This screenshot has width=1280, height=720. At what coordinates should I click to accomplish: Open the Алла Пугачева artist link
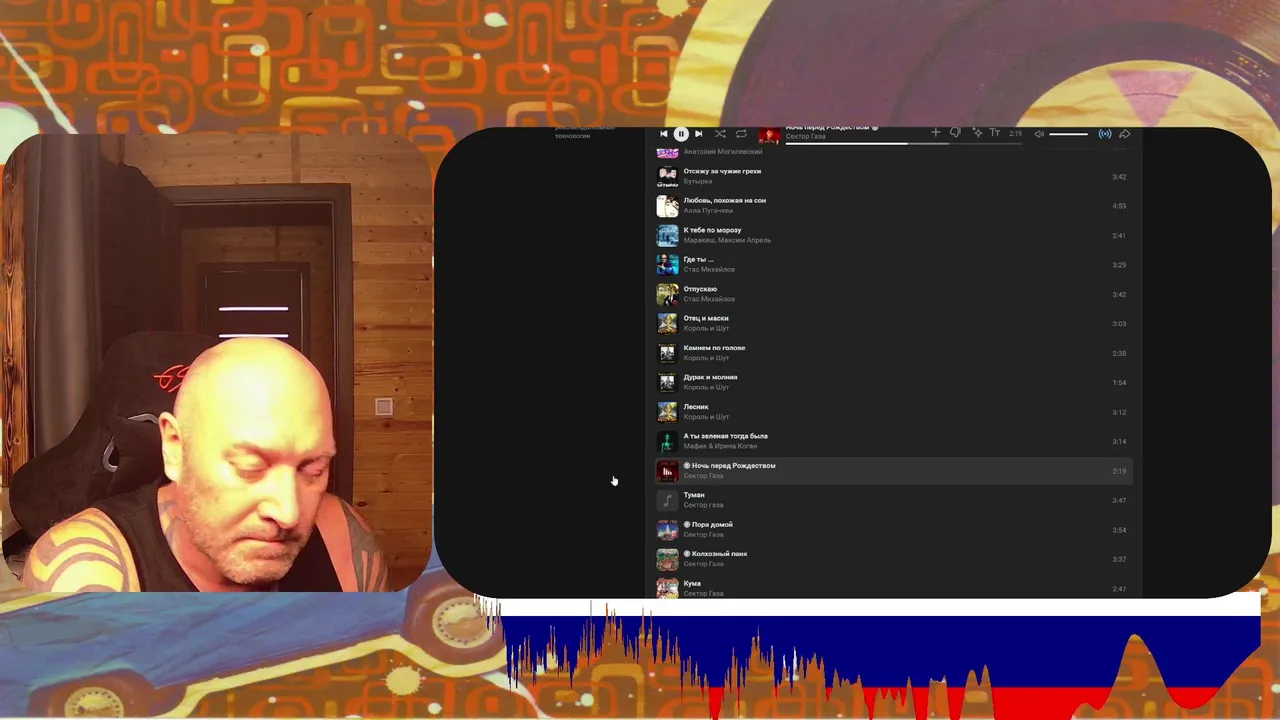pos(708,211)
